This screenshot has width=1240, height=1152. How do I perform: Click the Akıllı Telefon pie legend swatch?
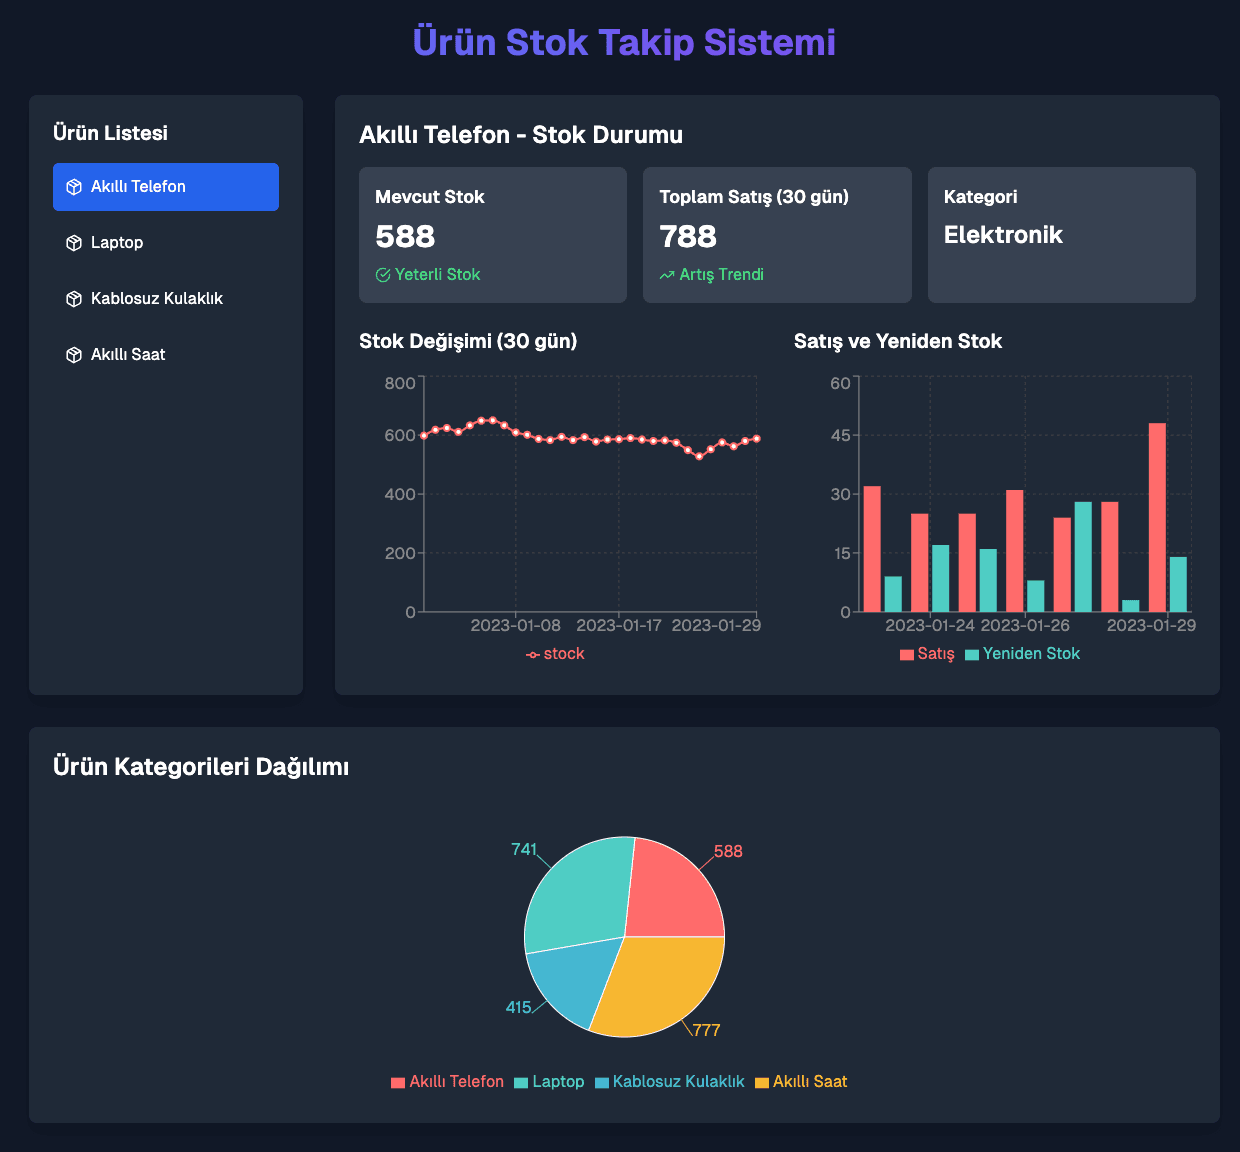tap(398, 1083)
